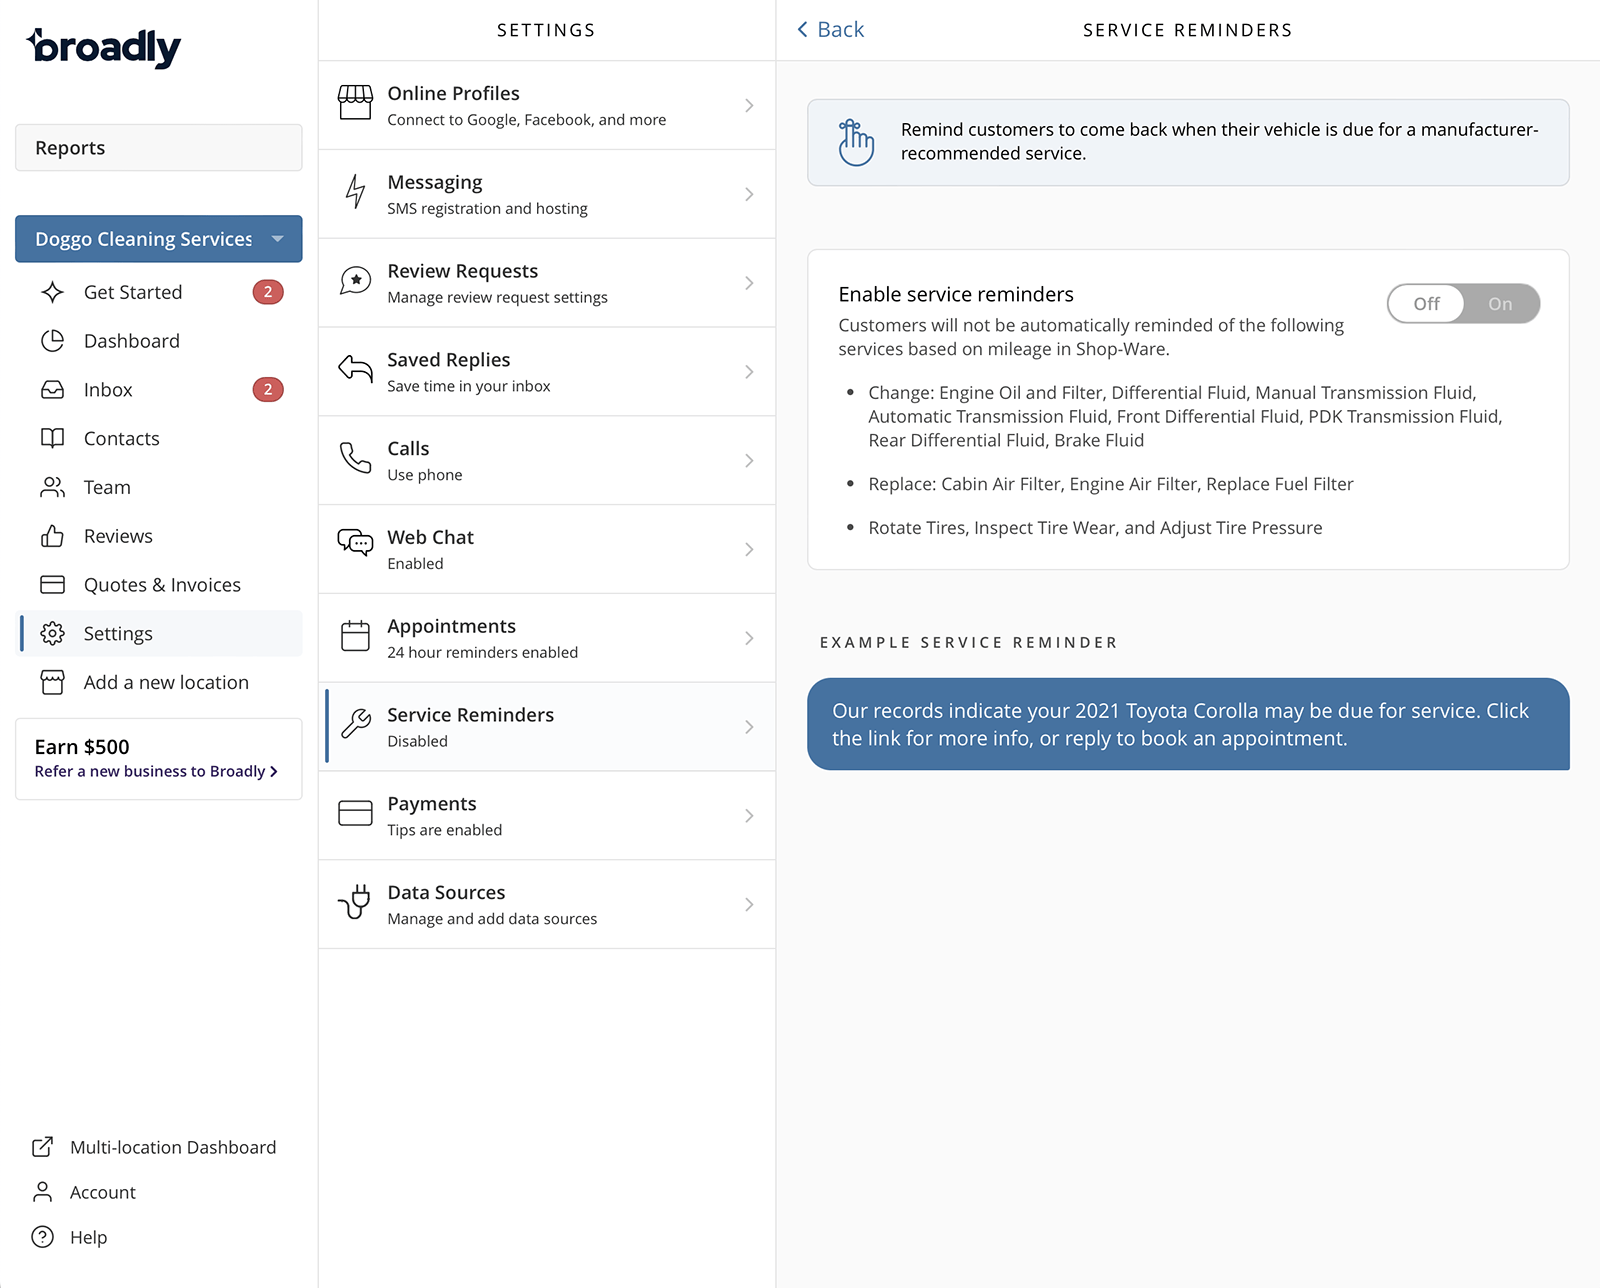Open Contacts from the sidebar
1600x1288 pixels.
[161, 438]
